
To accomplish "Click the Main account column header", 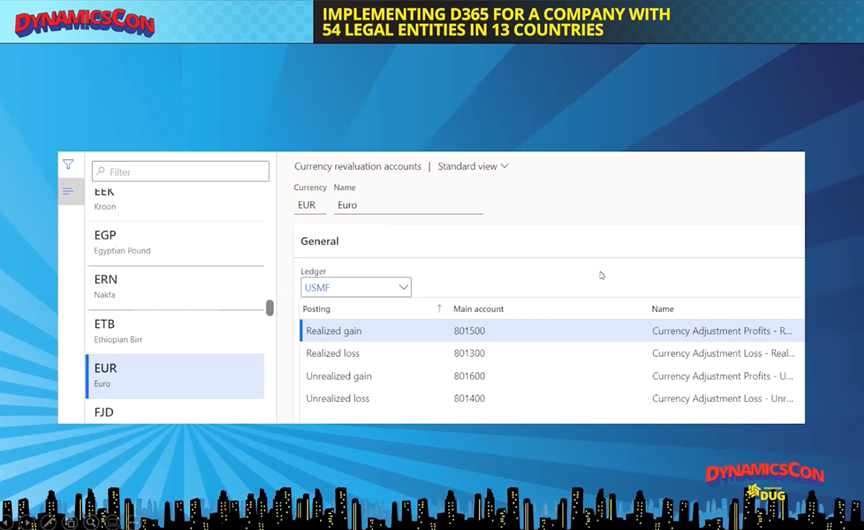I will click(478, 309).
